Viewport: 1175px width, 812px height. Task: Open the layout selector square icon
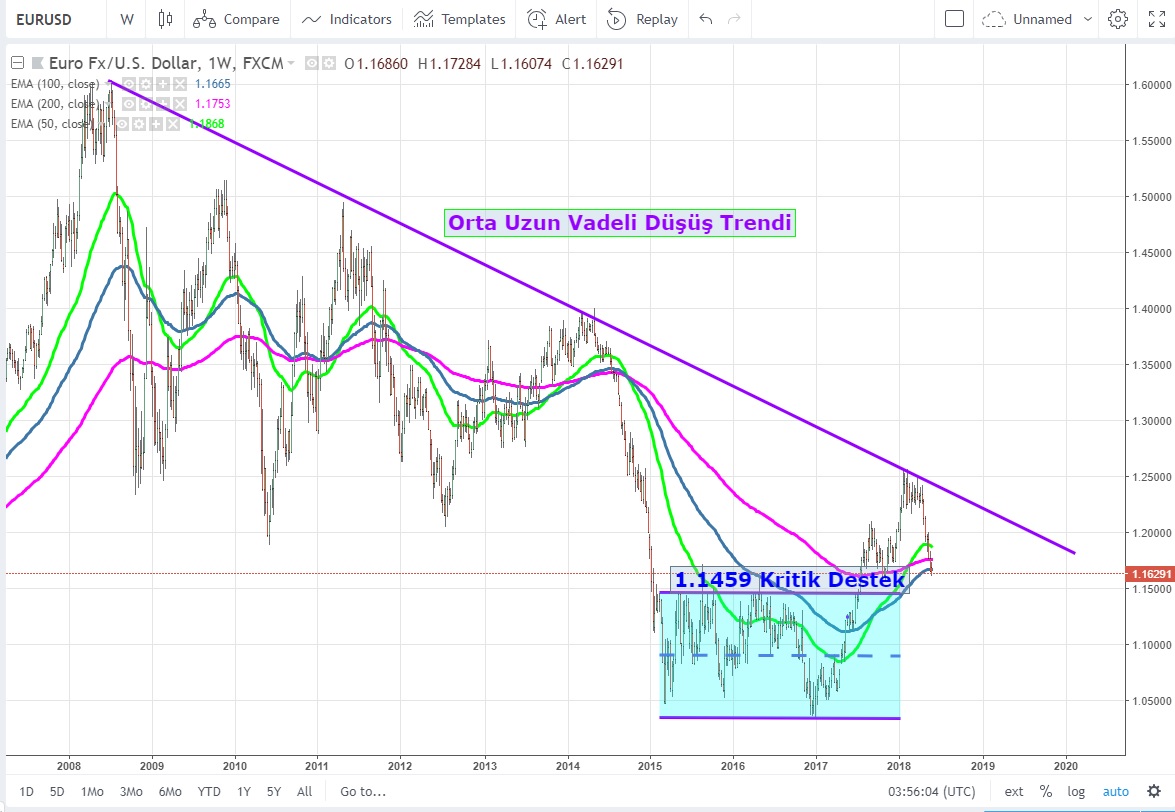click(954, 19)
